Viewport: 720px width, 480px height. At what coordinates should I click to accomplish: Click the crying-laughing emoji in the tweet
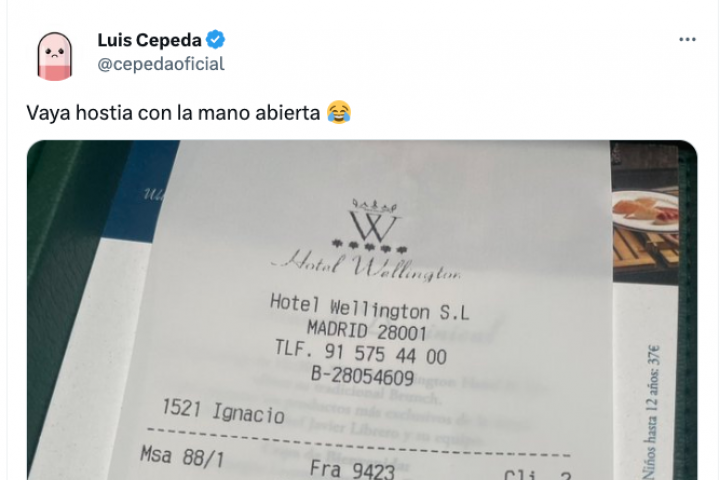(x=339, y=113)
